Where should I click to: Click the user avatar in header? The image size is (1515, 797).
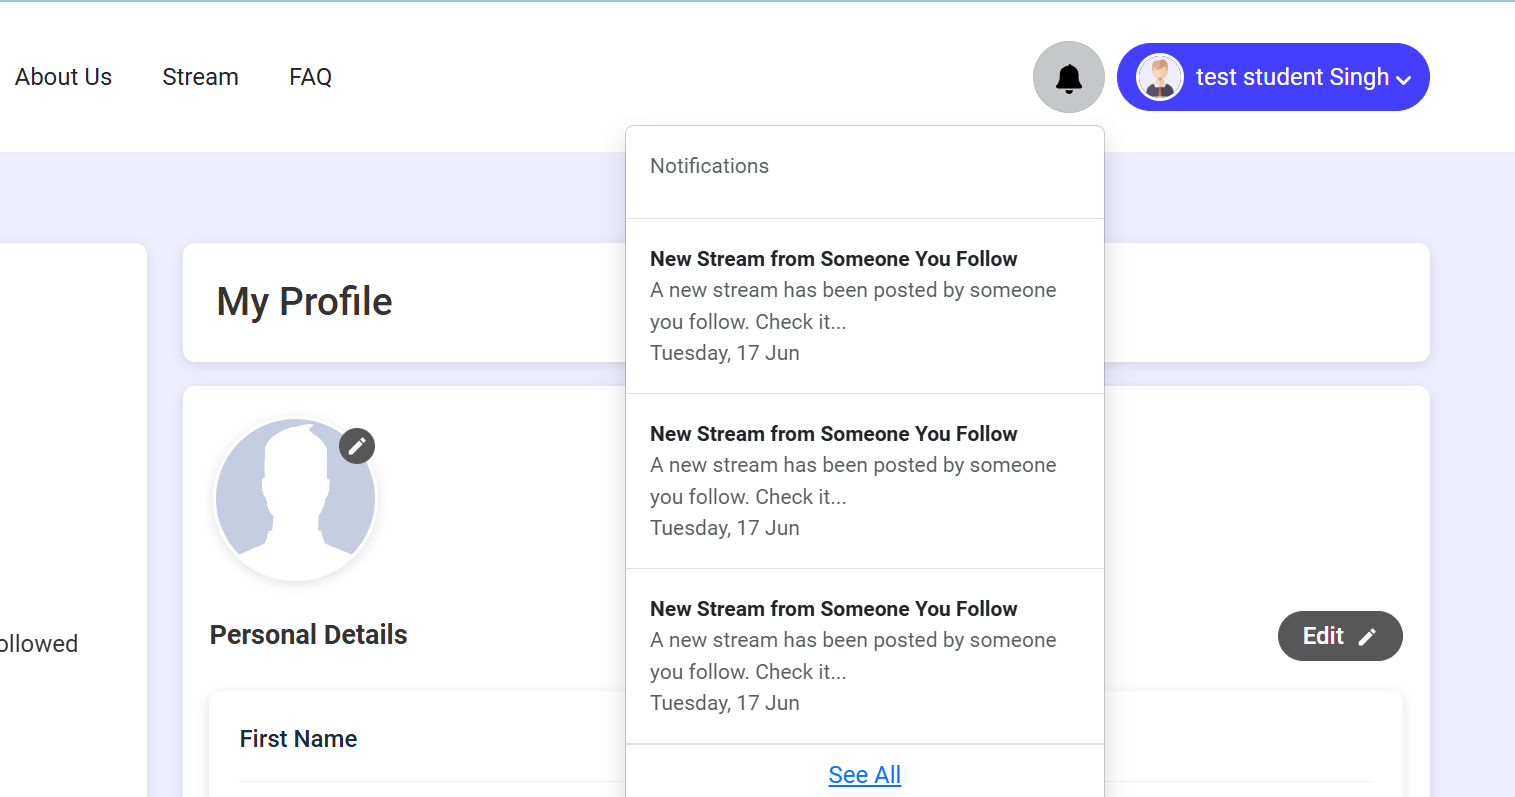click(x=1160, y=77)
